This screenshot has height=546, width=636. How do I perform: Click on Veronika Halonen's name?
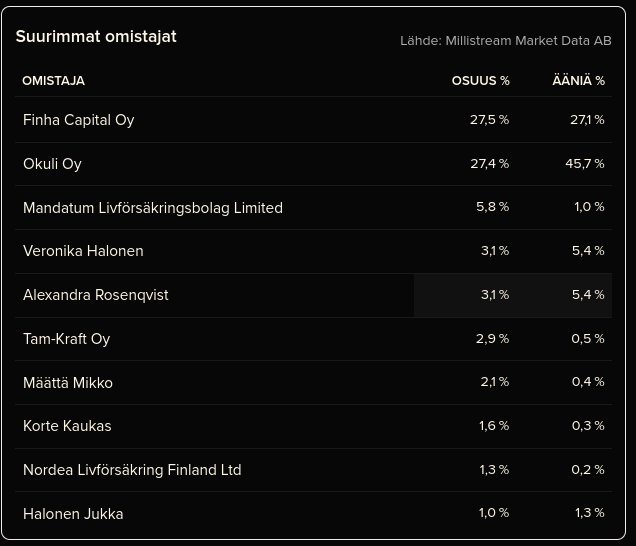[83, 251]
